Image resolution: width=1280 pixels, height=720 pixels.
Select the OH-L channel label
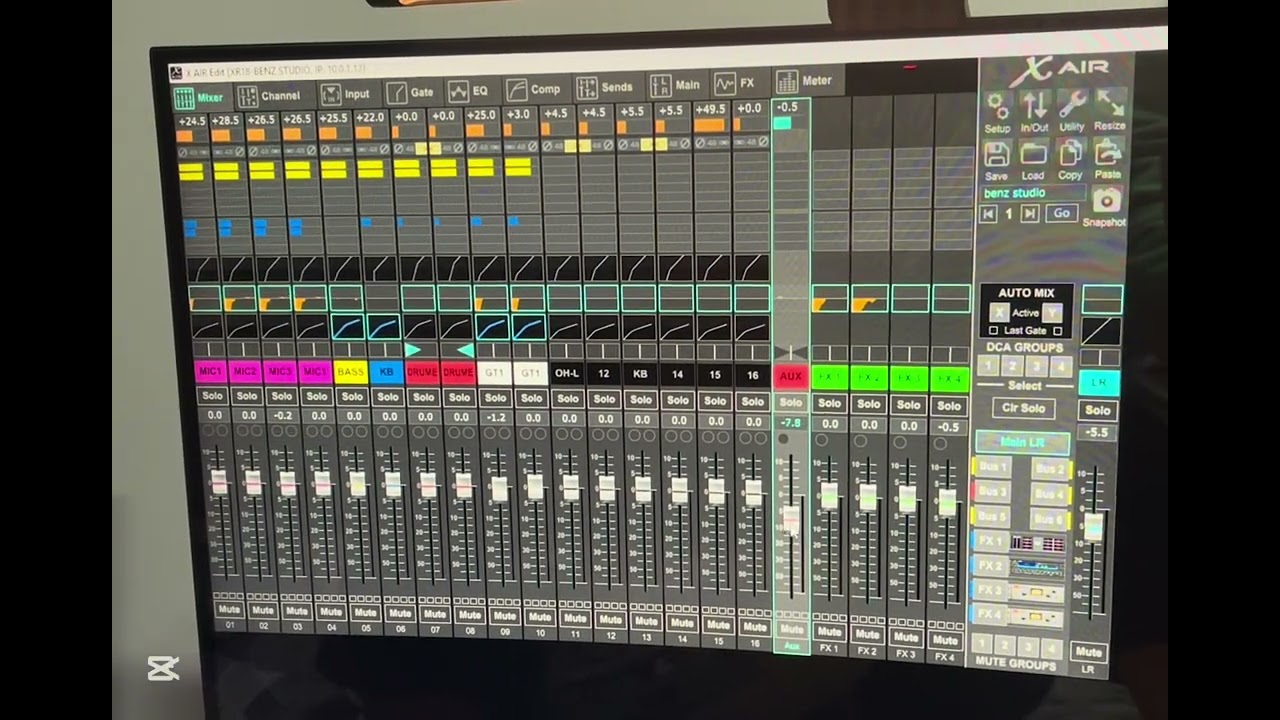(567, 373)
